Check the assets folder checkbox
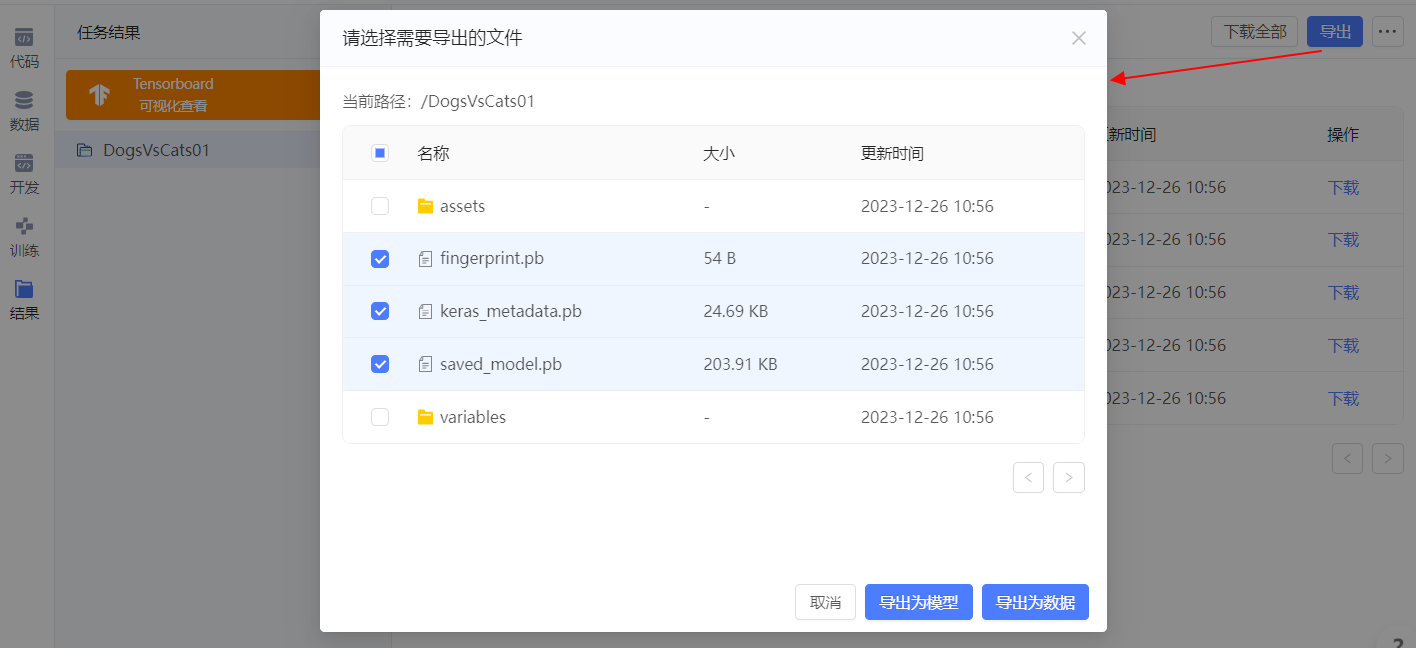The height and width of the screenshot is (648, 1416). (x=380, y=206)
